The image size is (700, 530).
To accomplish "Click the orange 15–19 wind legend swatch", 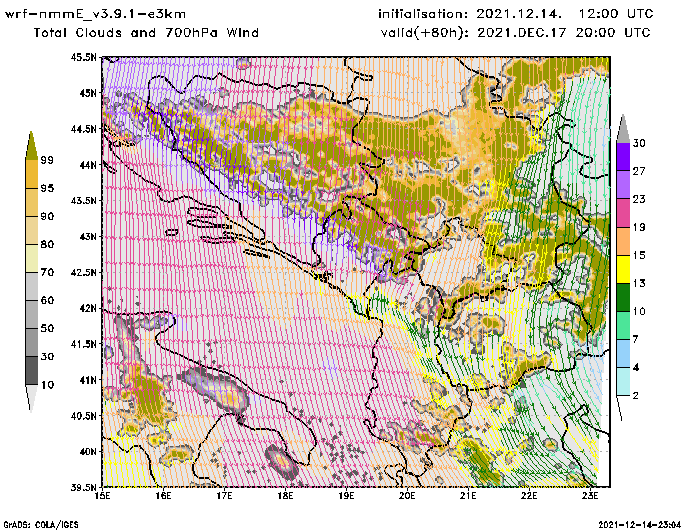I will click(623, 241).
